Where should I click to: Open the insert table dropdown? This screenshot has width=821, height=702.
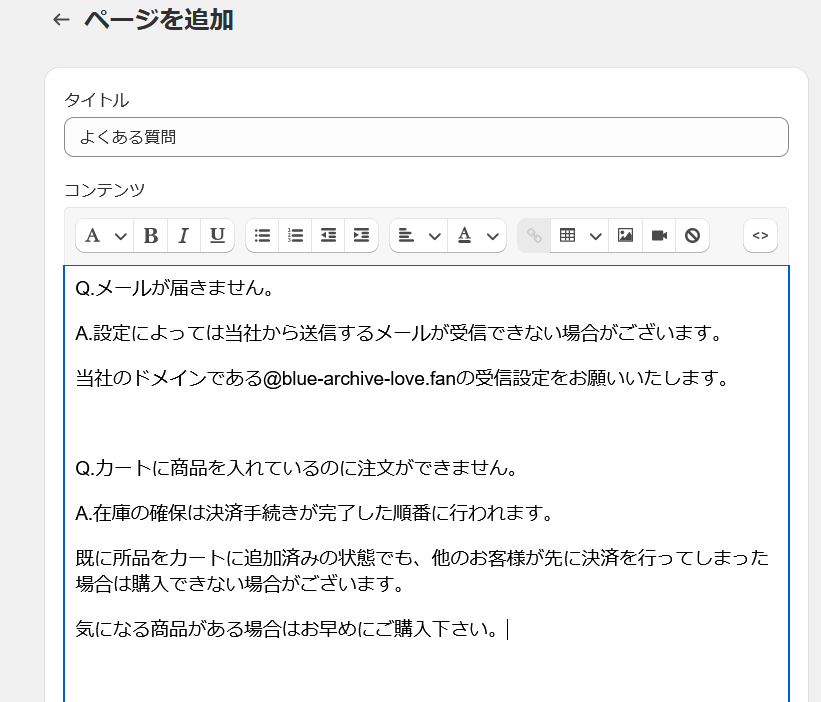point(579,236)
